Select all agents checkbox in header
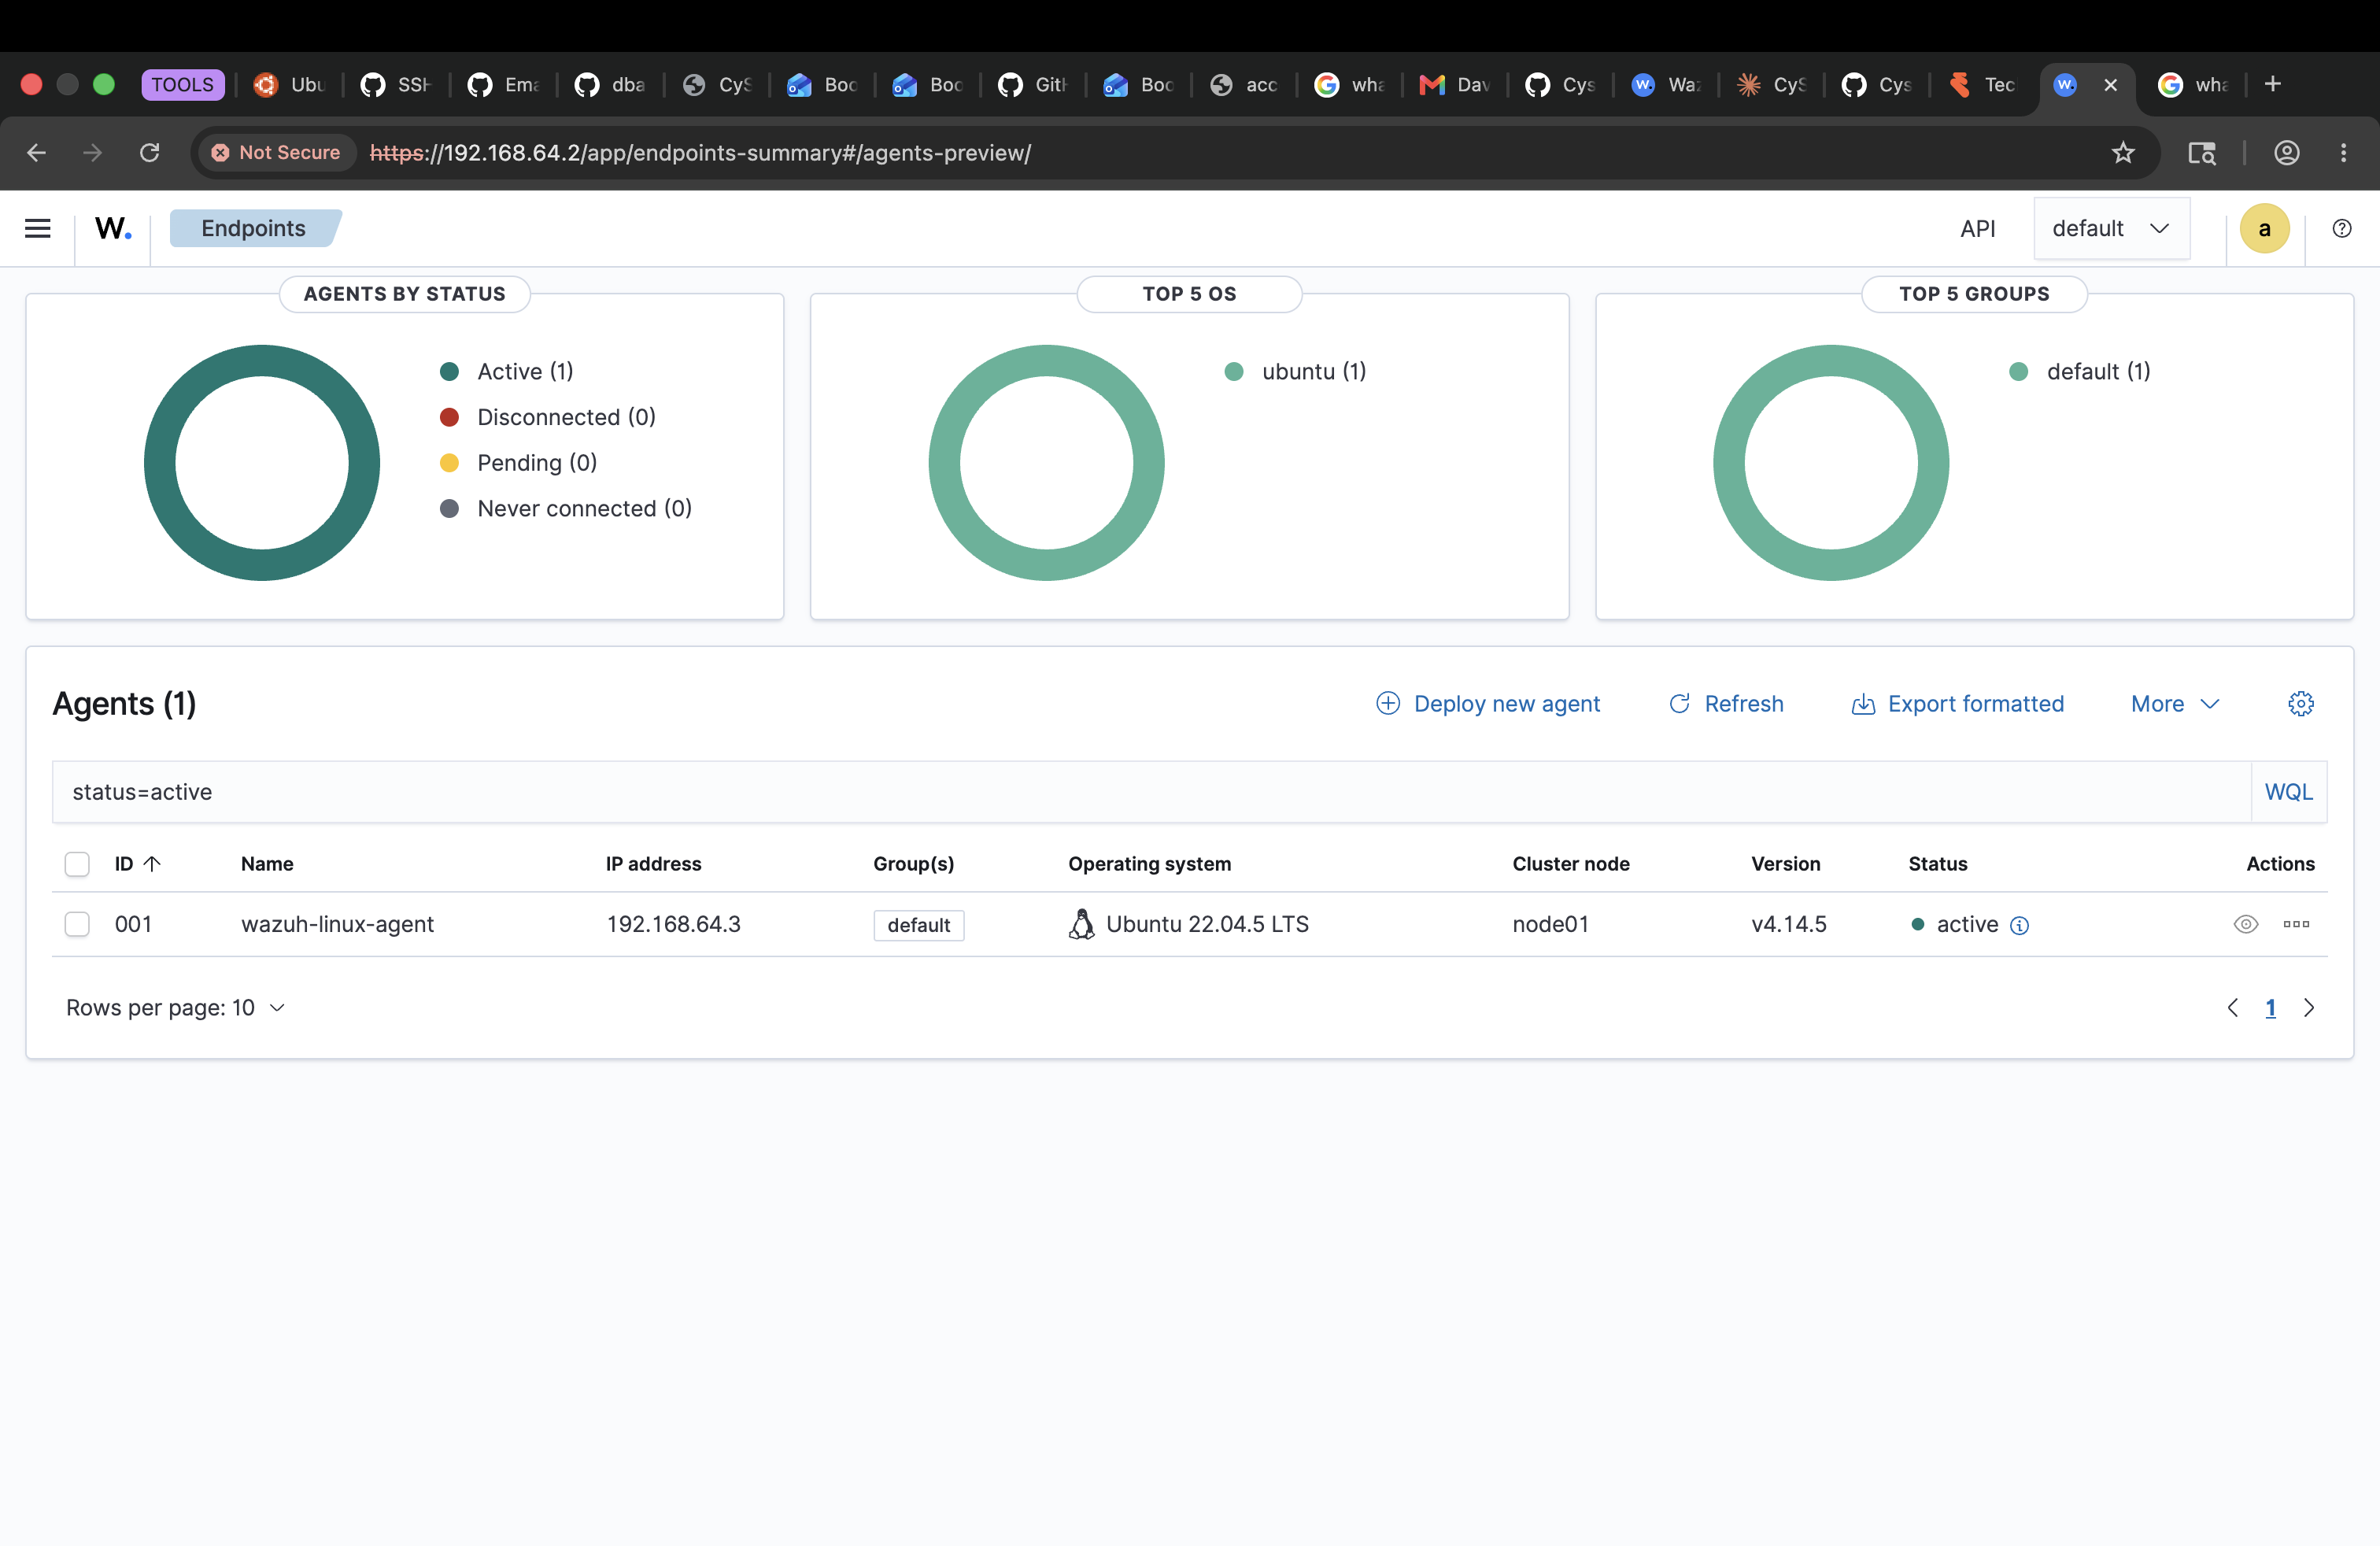Viewport: 2380px width, 1546px height. [77, 864]
